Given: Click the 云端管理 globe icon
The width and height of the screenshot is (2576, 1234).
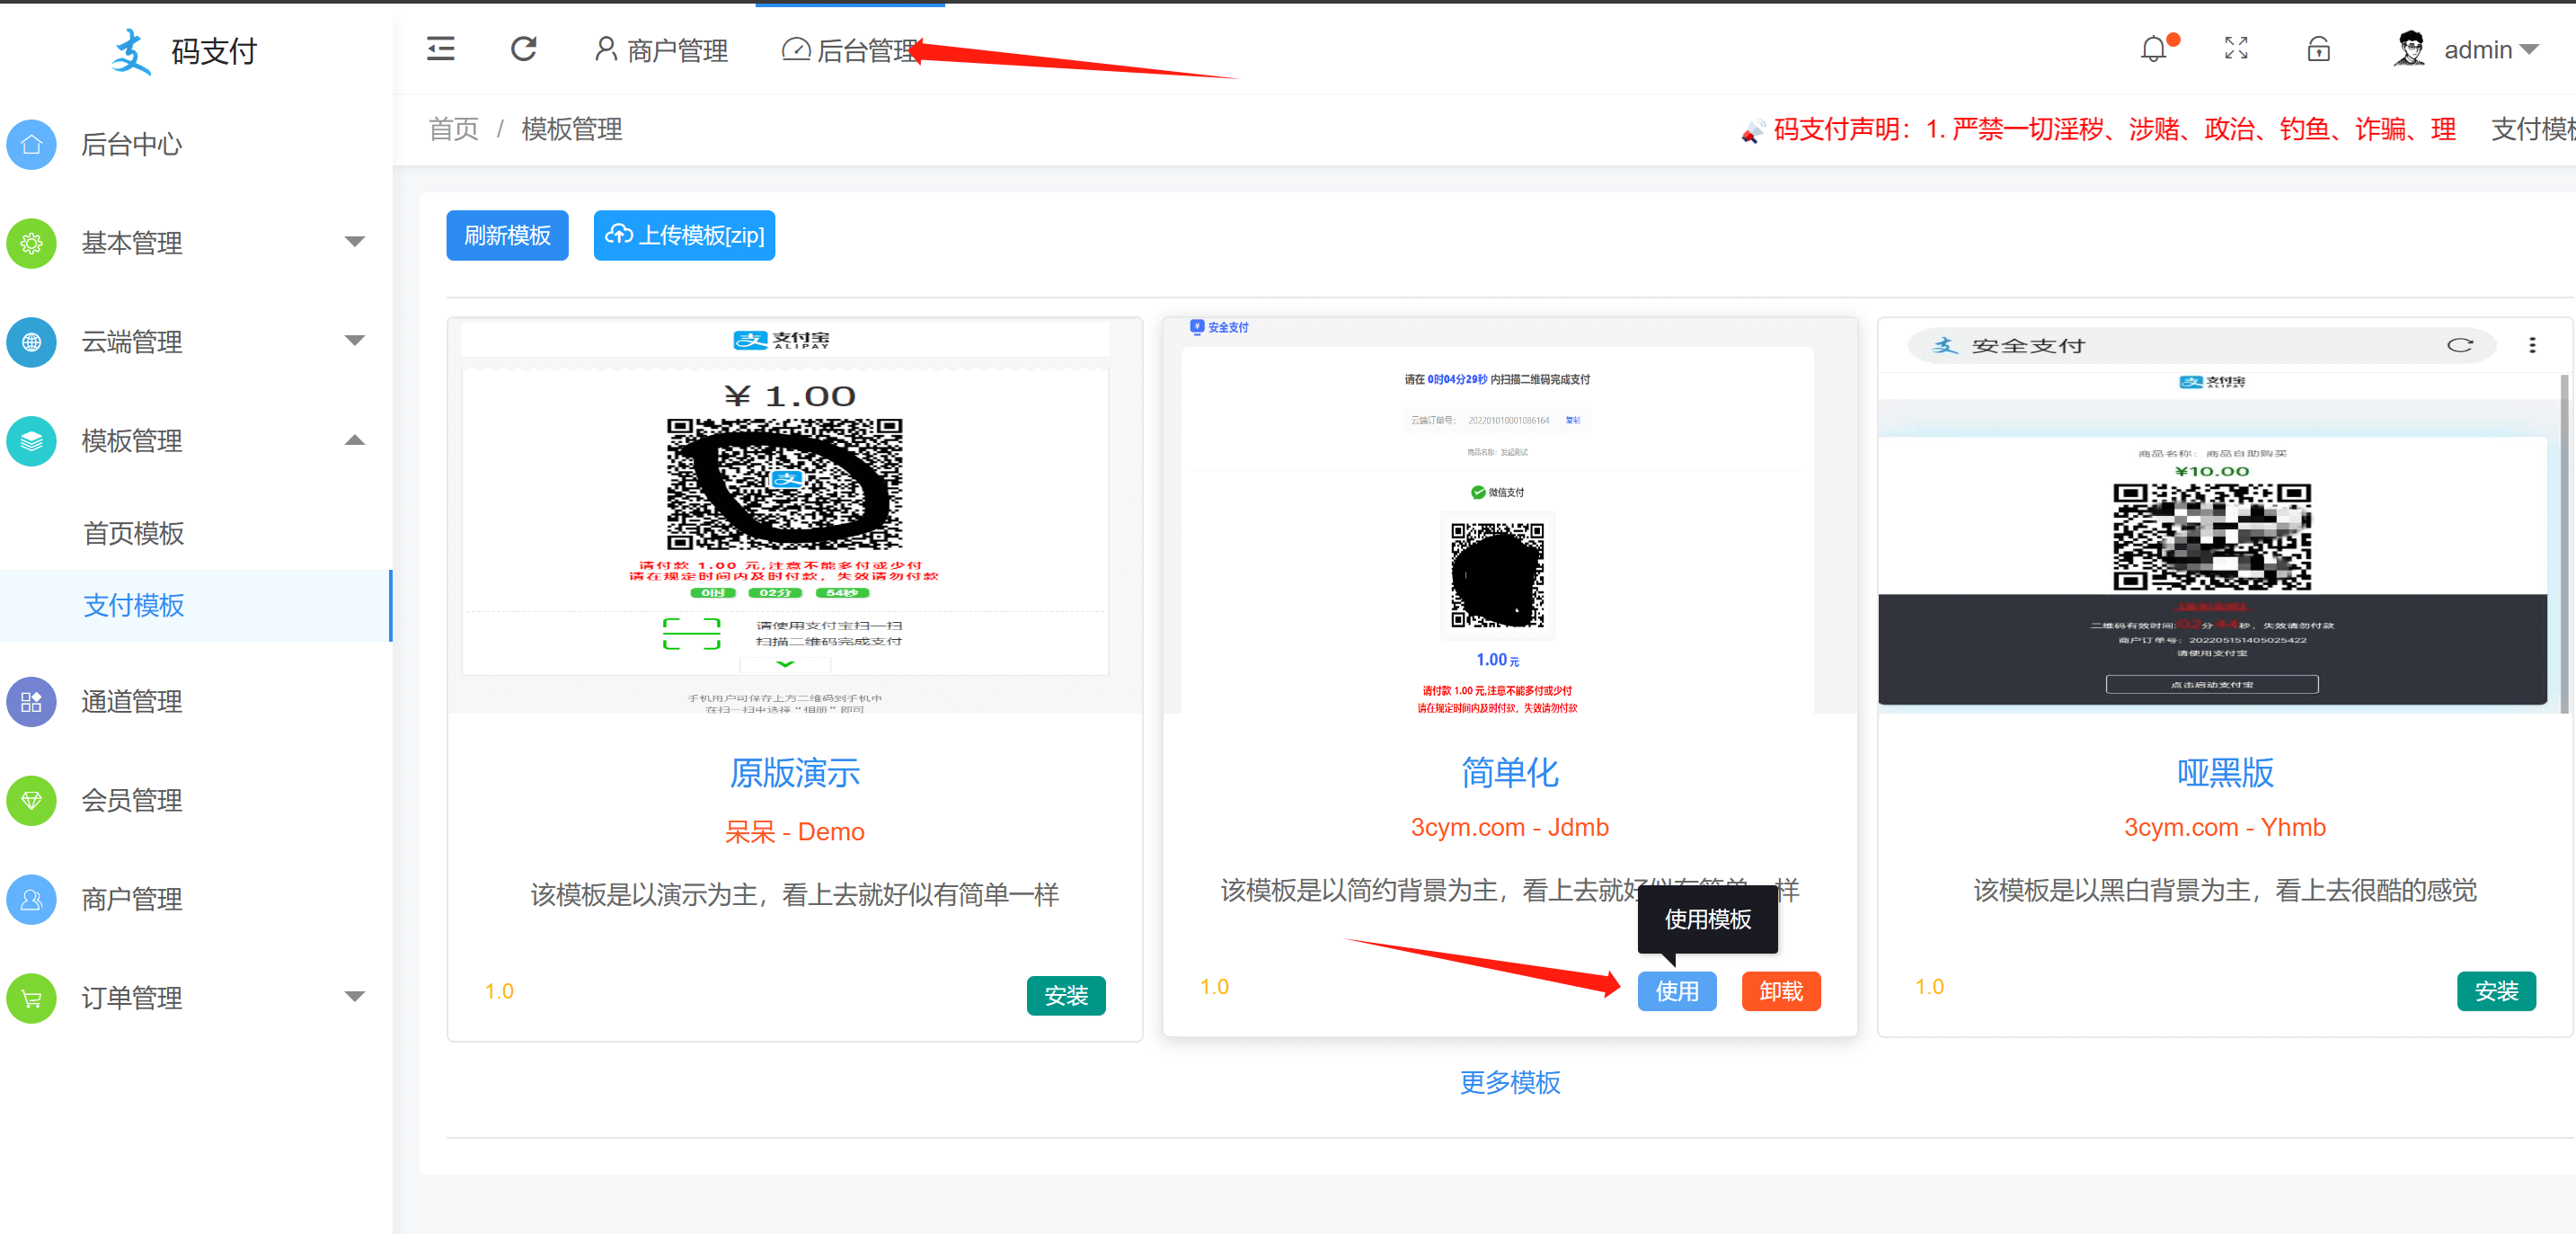Looking at the screenshot, I should tap(32, 342).
